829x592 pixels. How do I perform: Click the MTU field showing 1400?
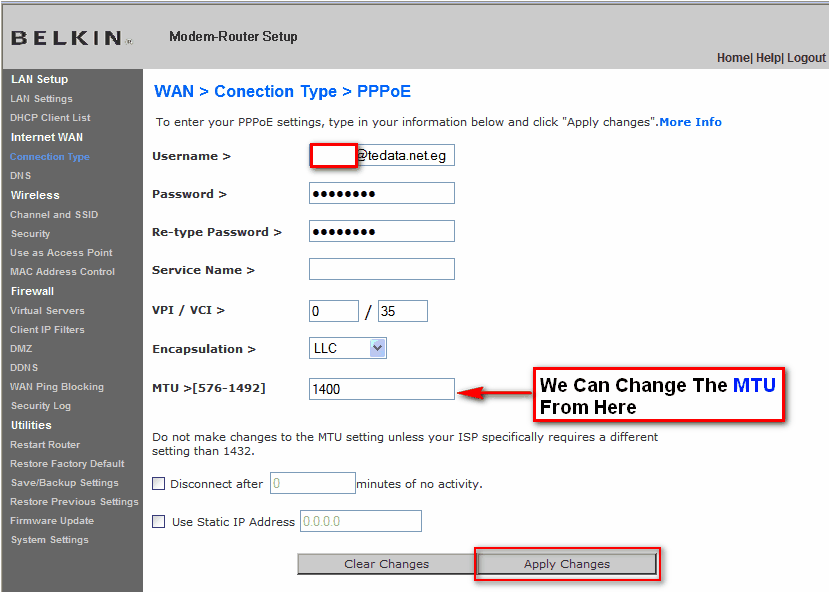pos(382,389)
